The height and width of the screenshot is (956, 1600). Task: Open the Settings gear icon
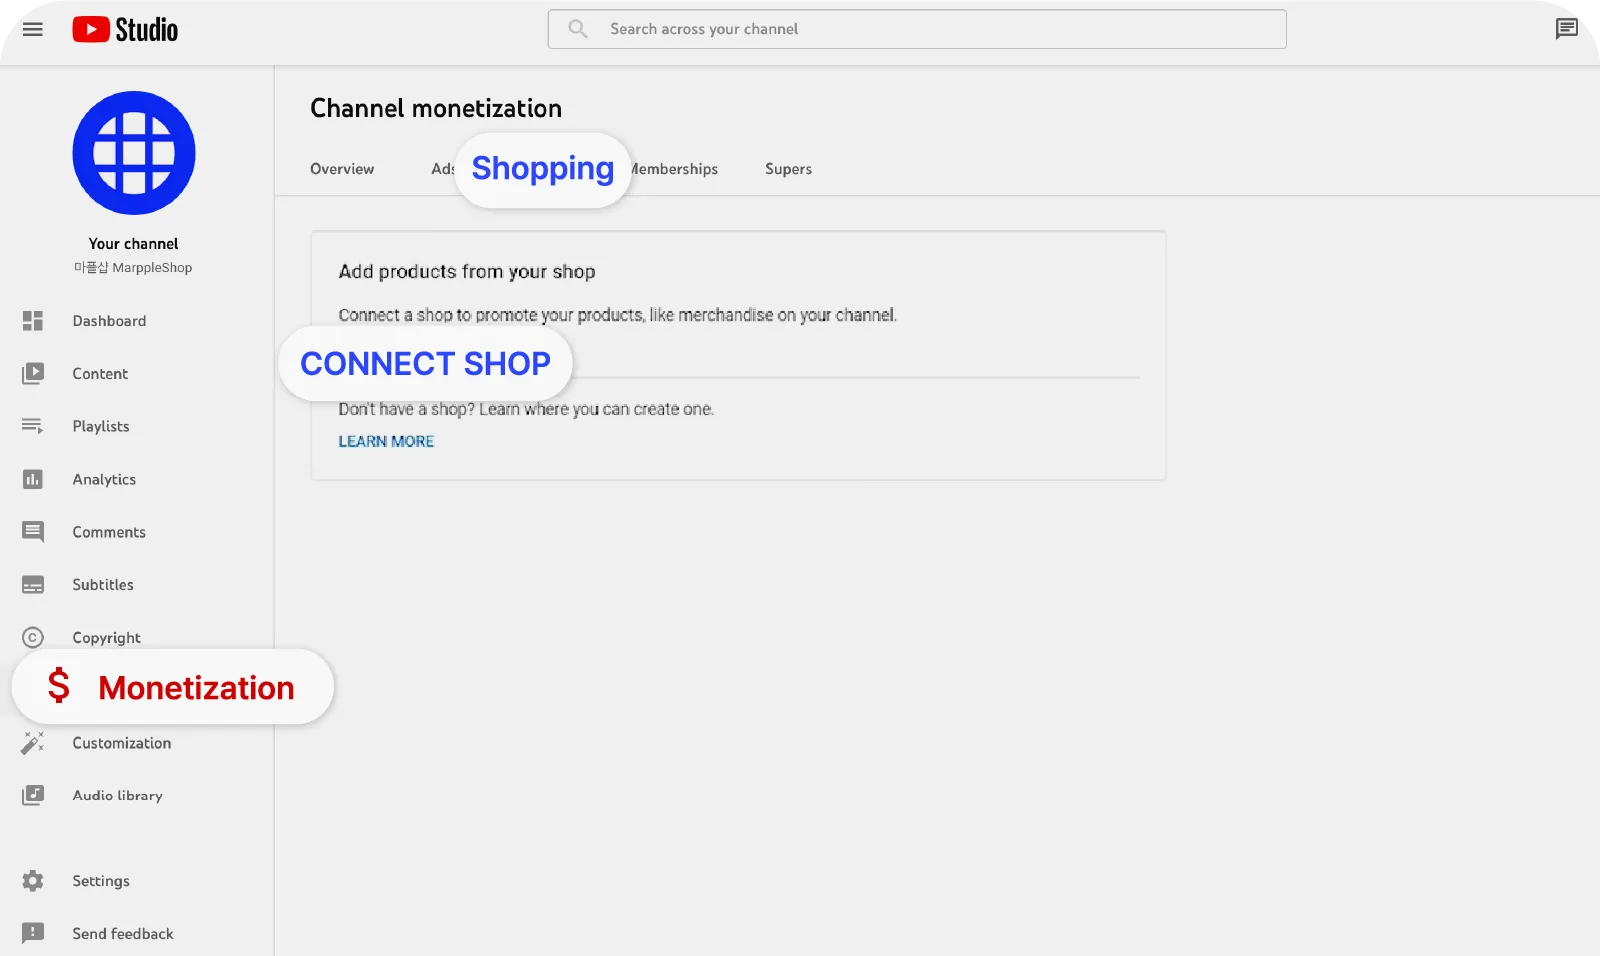[33, 881]
